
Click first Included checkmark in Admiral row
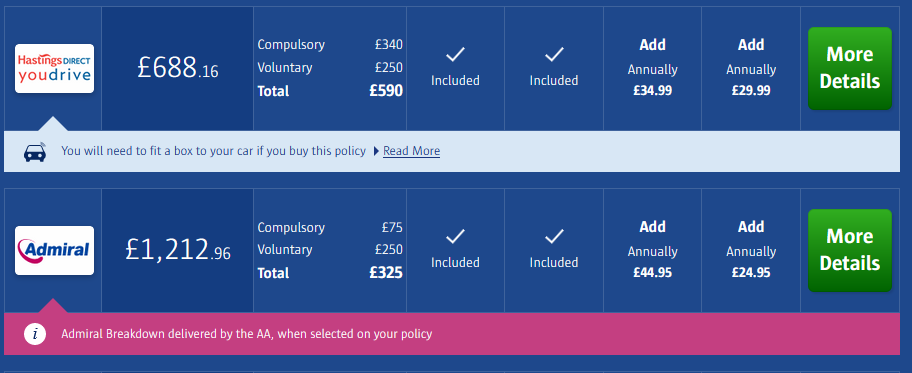[x=455, y=236]
